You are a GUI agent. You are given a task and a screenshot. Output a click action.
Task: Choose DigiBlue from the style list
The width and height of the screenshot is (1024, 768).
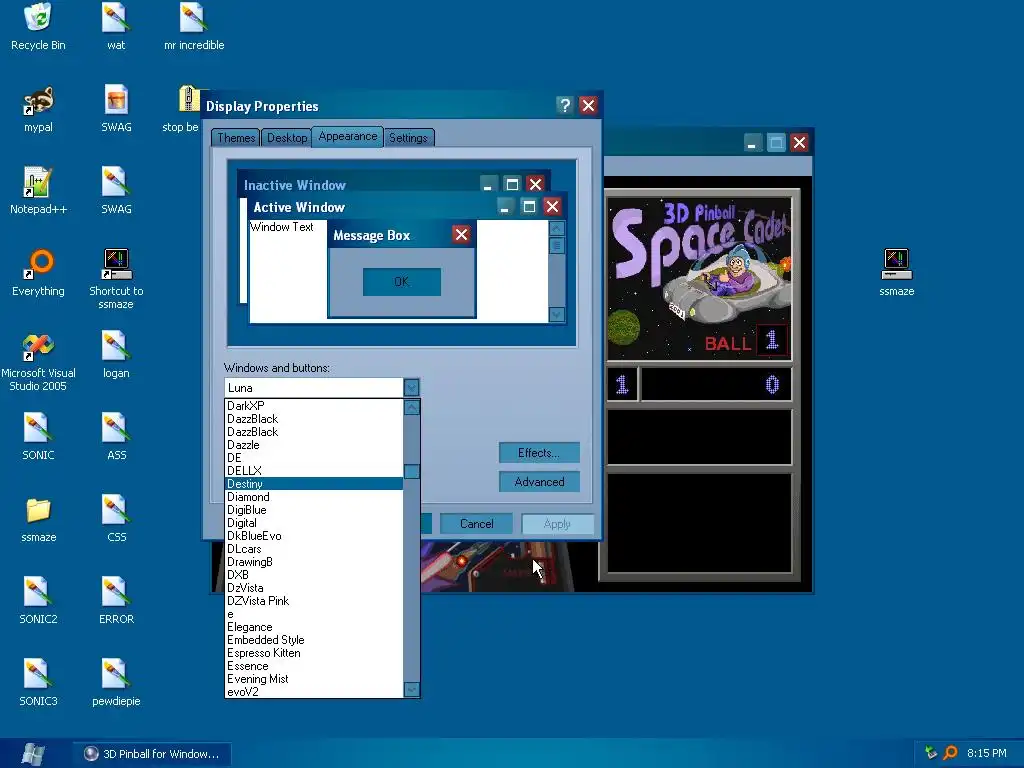[x=313, y=510]
